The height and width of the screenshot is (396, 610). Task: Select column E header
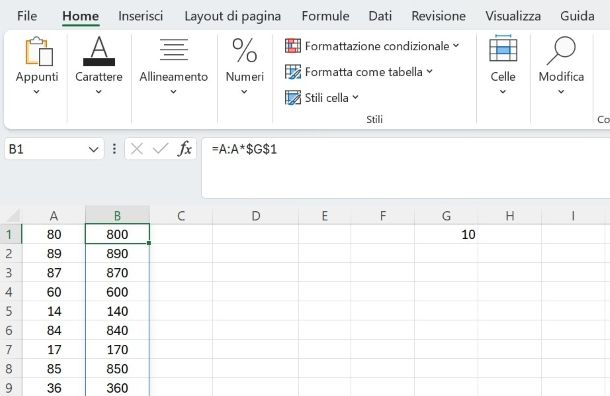coord(324,216)
